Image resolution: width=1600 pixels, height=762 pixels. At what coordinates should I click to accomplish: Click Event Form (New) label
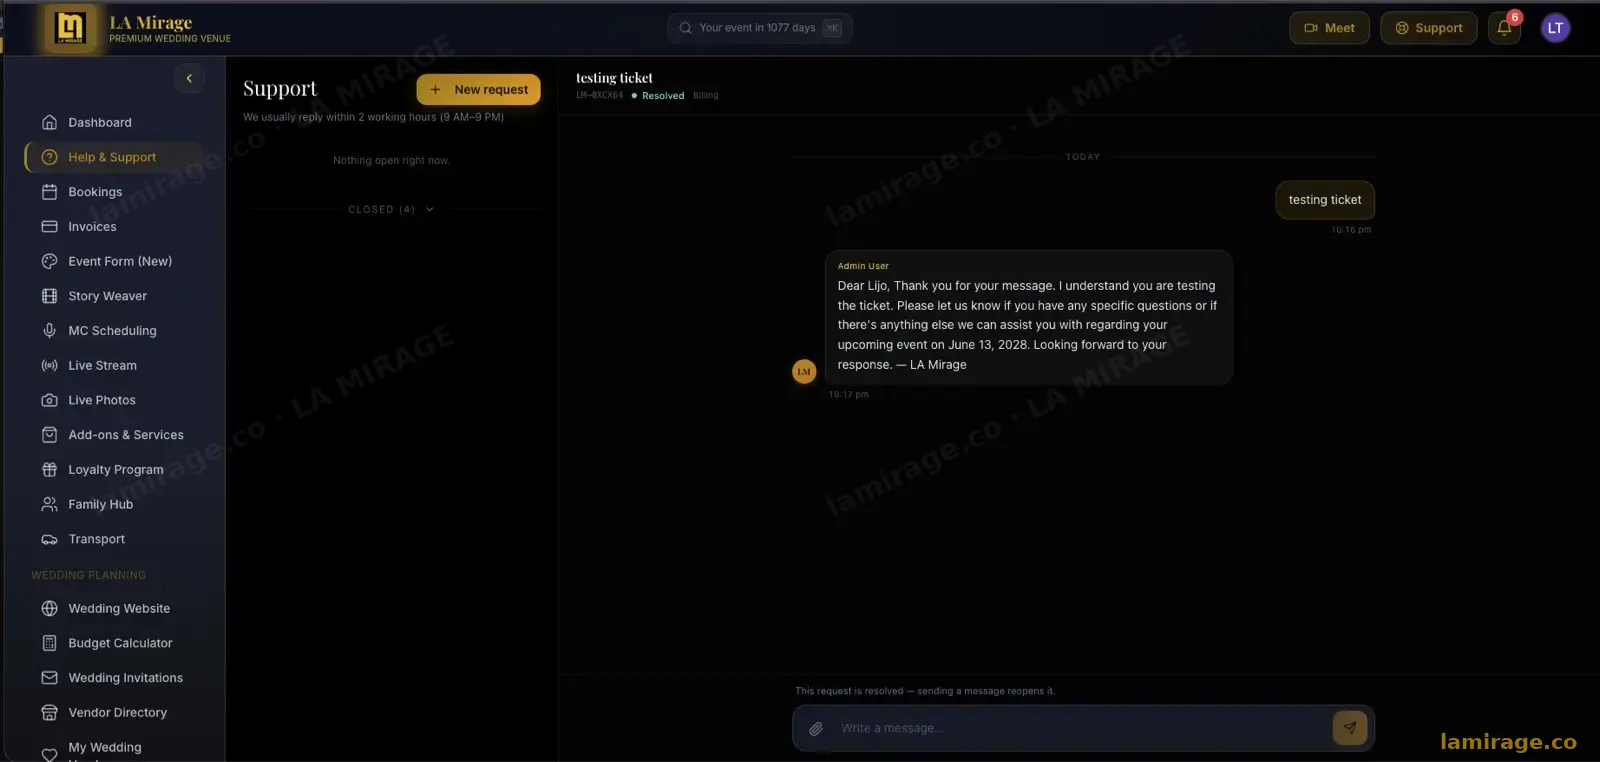tap(120, 261)
